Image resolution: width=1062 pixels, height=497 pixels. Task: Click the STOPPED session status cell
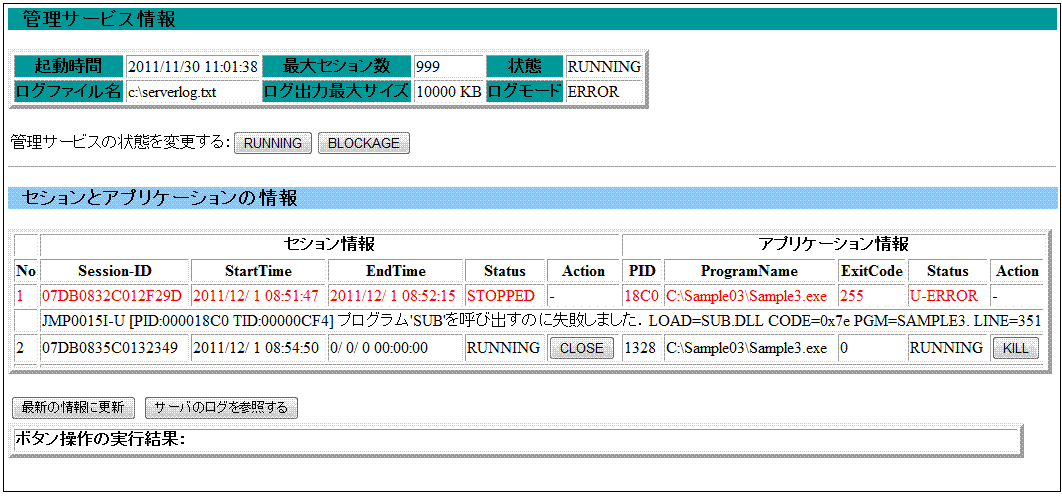(502, 296)
